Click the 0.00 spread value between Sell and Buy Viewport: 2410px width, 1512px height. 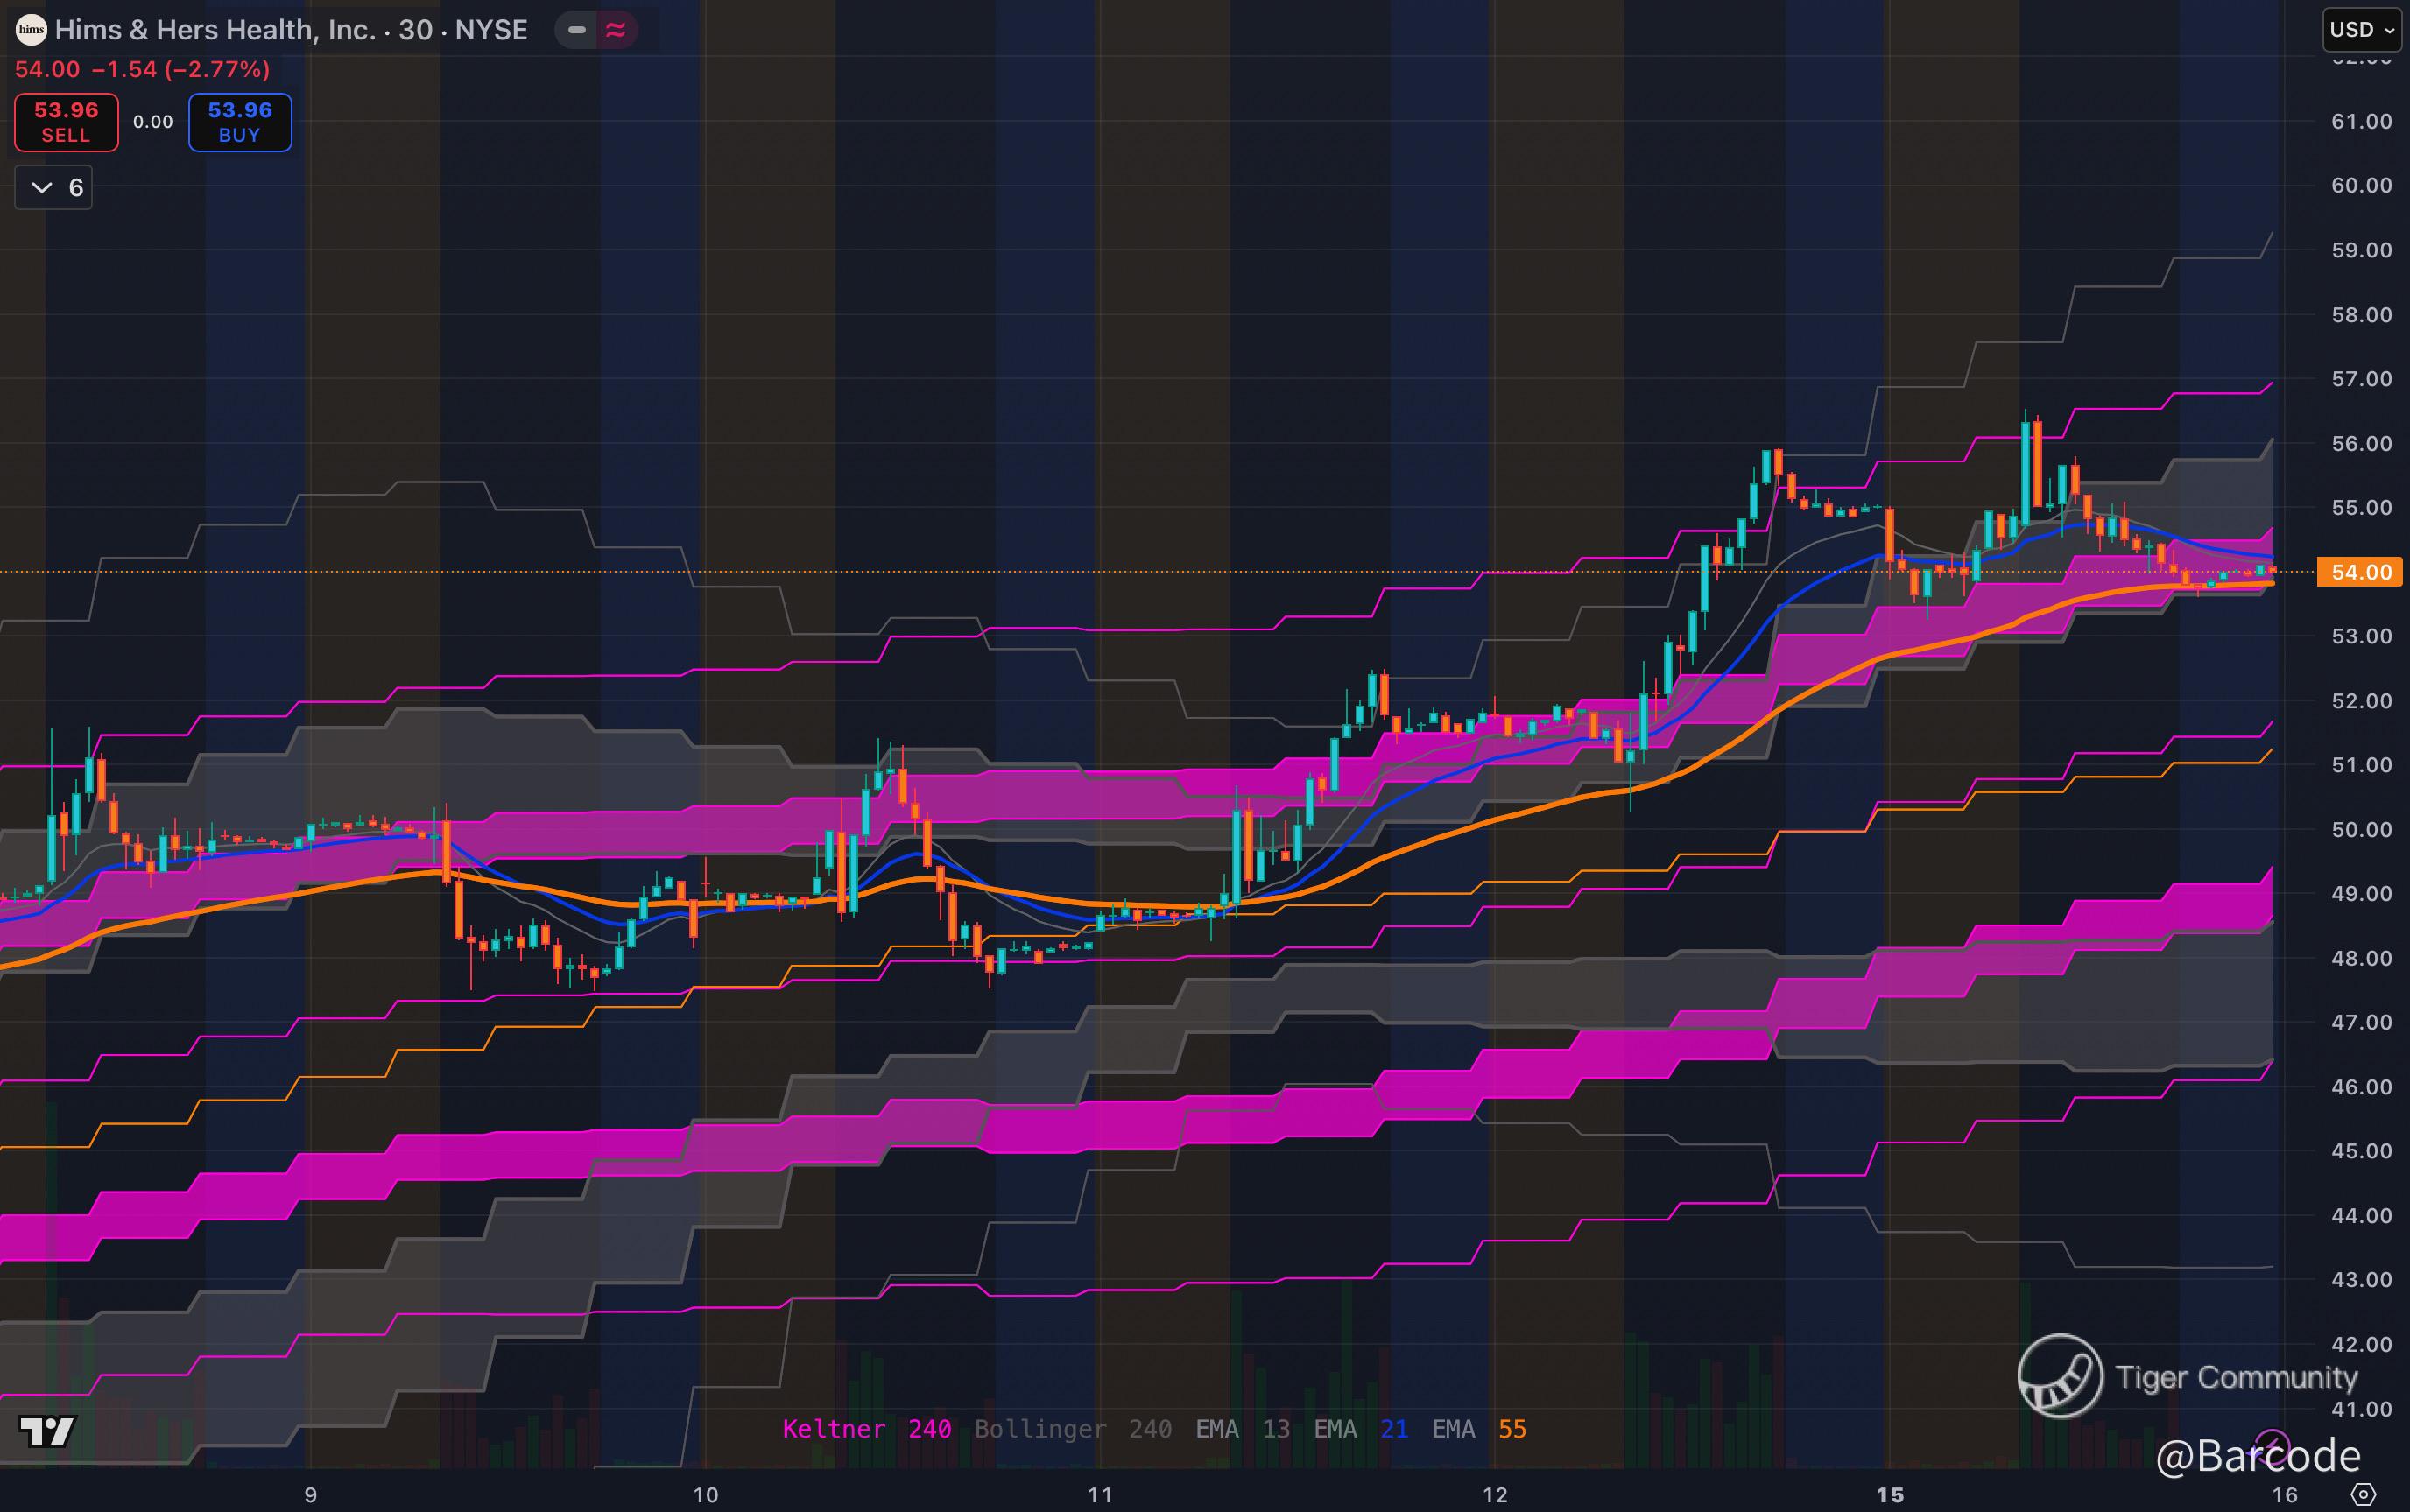click(153, 122)
